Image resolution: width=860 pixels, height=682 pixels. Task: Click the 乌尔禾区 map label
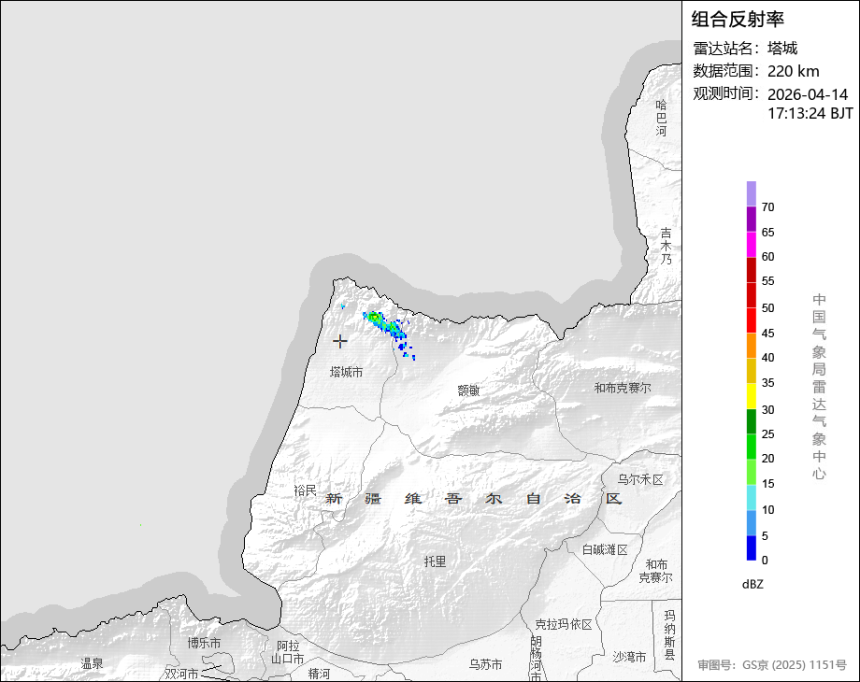[x=641, y=480]
